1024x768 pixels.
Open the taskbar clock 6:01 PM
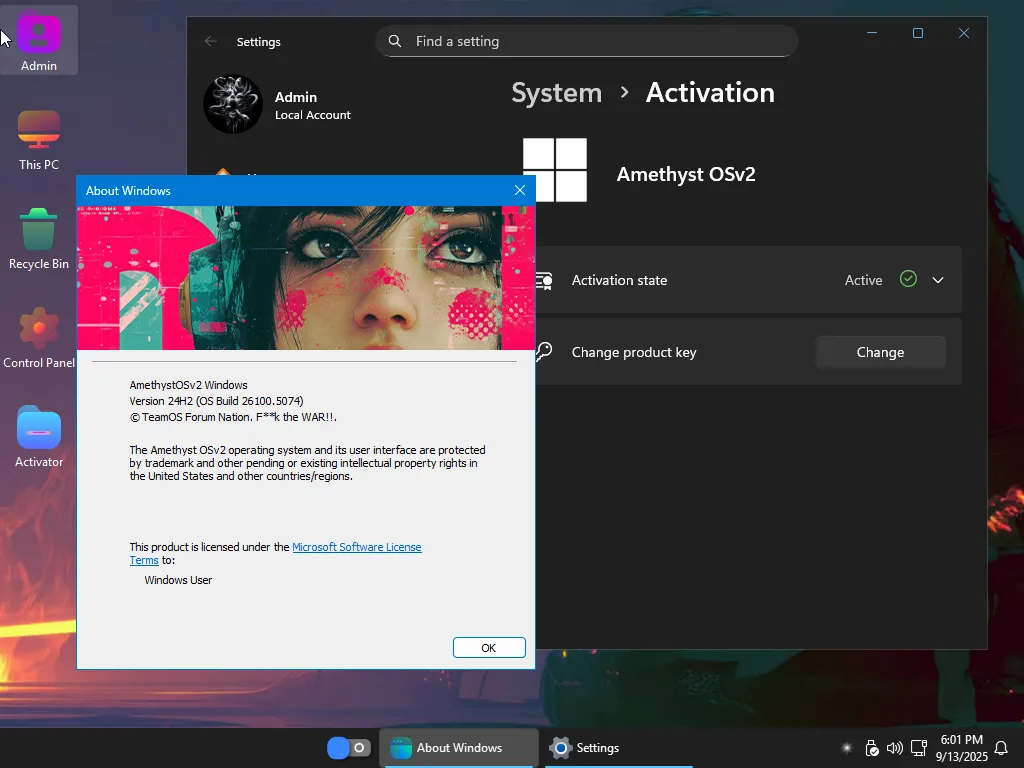(x=961, y=748)
